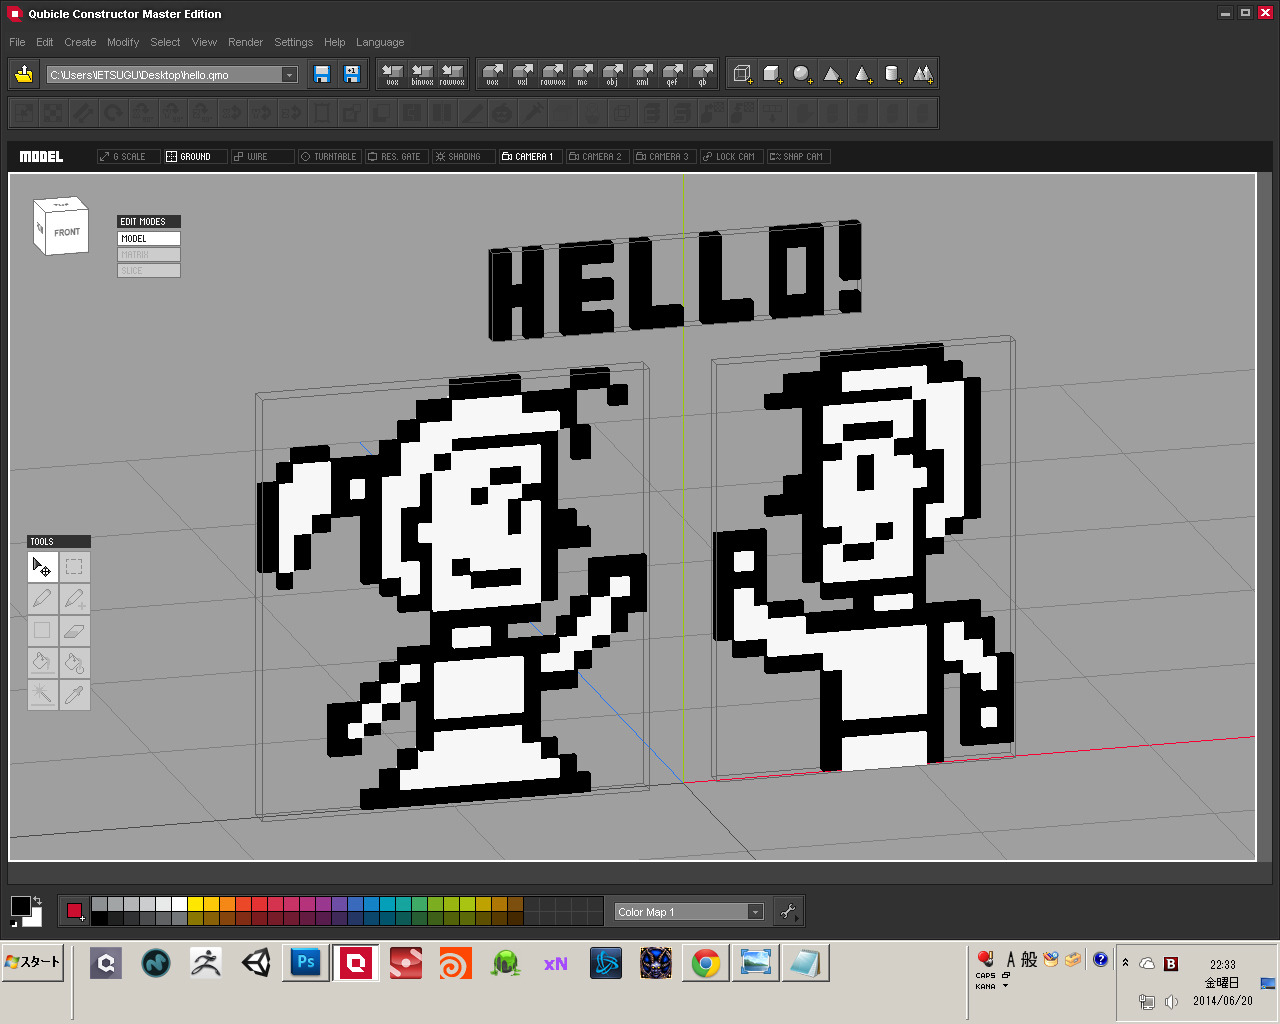Import a binvox file
The image size is (1280, 1024).
click(423, 74)
